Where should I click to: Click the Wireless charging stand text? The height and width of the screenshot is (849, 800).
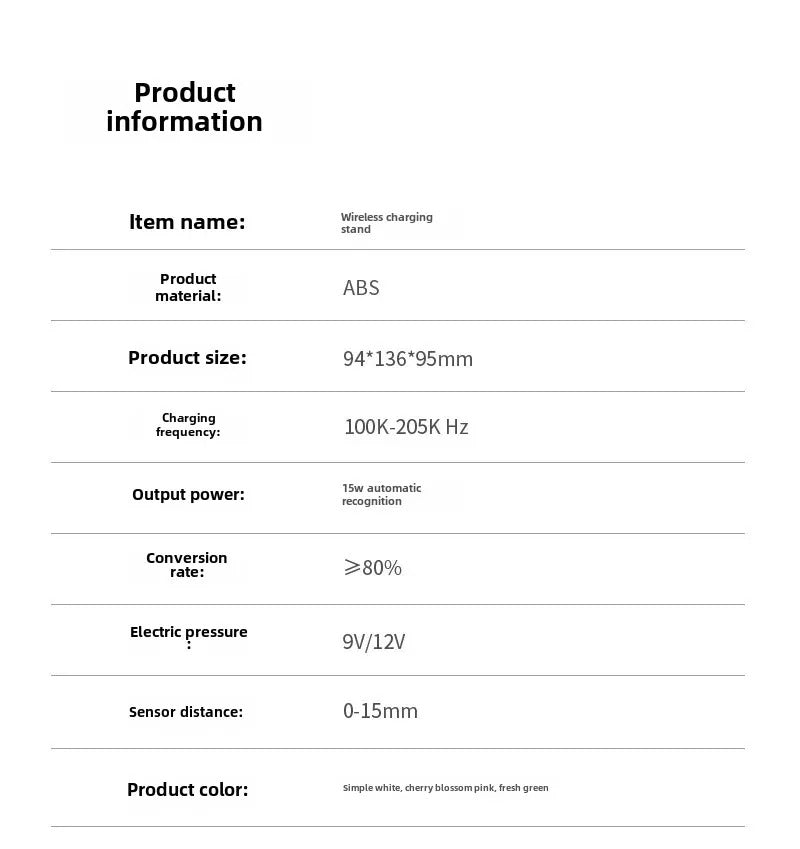pyautogui.click(x=386, y=223)
